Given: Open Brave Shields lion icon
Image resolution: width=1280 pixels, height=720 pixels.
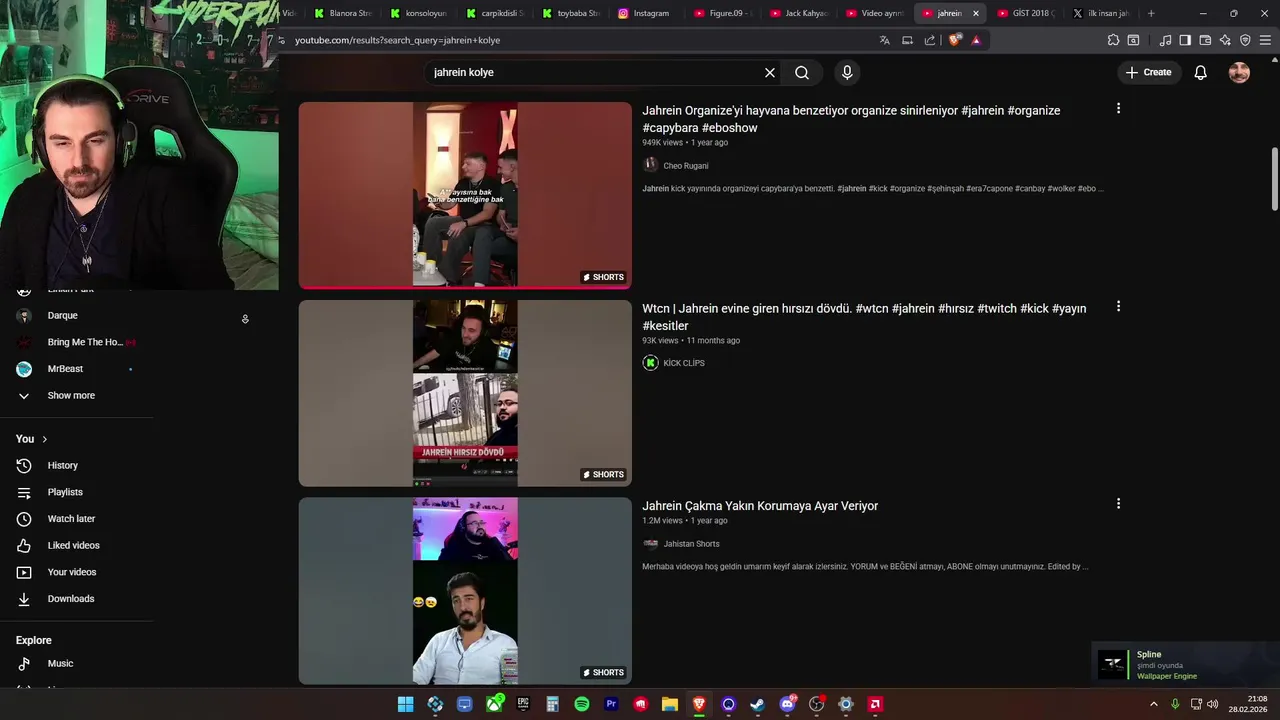Looking at the screenshot, I should tap(955, 40).
